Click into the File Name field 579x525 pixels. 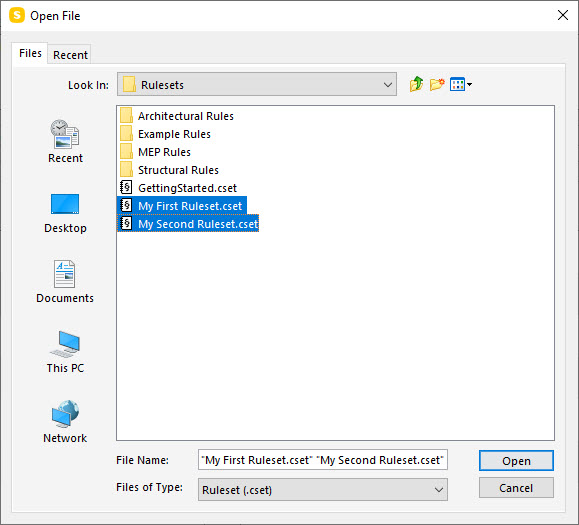click(323, 460)
